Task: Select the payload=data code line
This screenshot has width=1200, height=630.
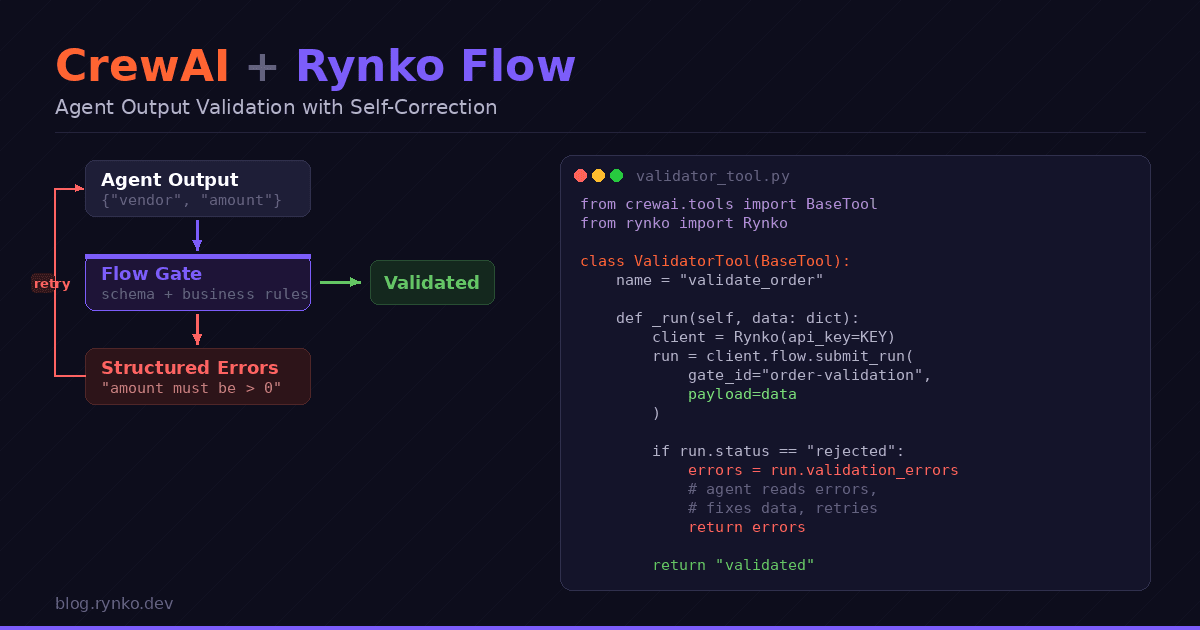Action: (x=740, y=394)
